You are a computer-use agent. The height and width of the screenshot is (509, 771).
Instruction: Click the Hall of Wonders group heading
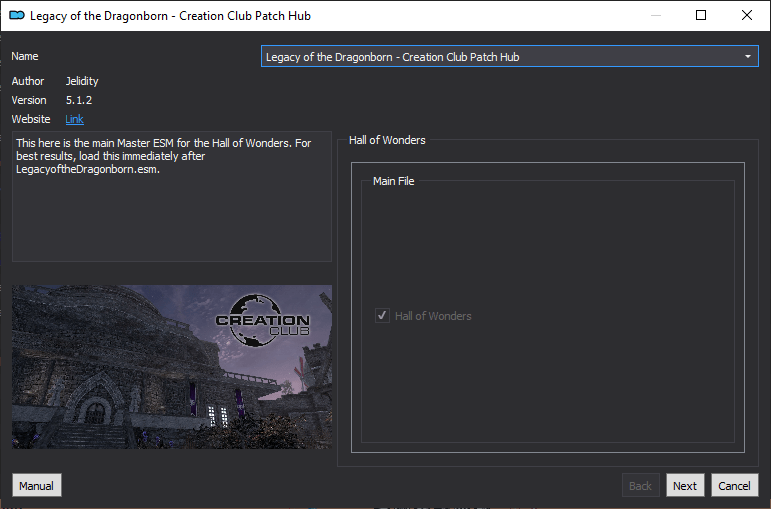pyautogui.click(x=387, y=140)
